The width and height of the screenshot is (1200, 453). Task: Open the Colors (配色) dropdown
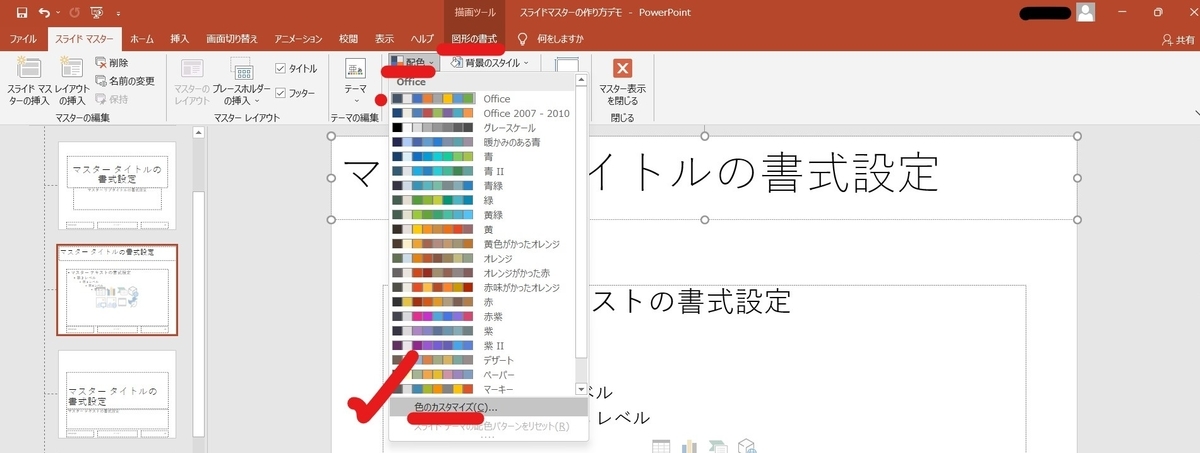pos(411,62)
